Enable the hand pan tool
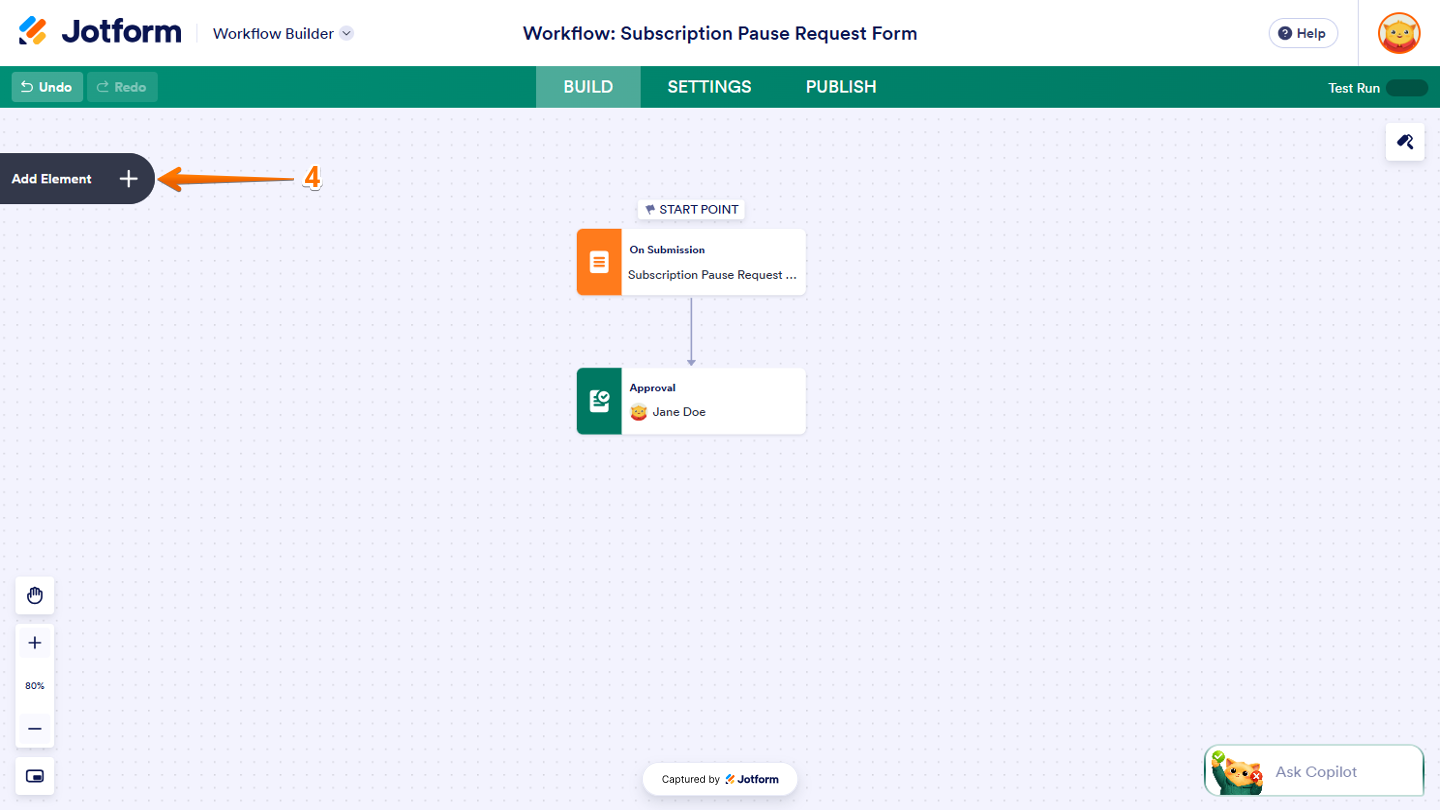 point(35,596)
